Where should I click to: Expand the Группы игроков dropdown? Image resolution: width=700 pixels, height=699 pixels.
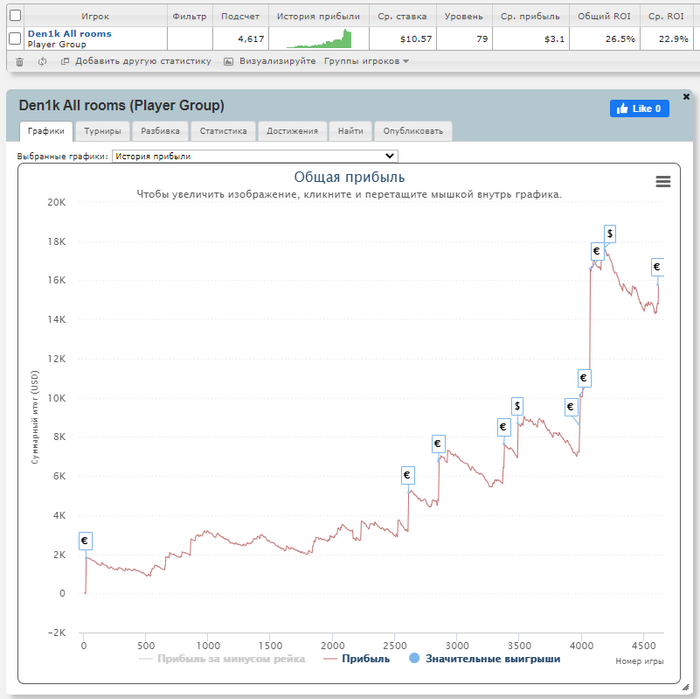[366, 61]
